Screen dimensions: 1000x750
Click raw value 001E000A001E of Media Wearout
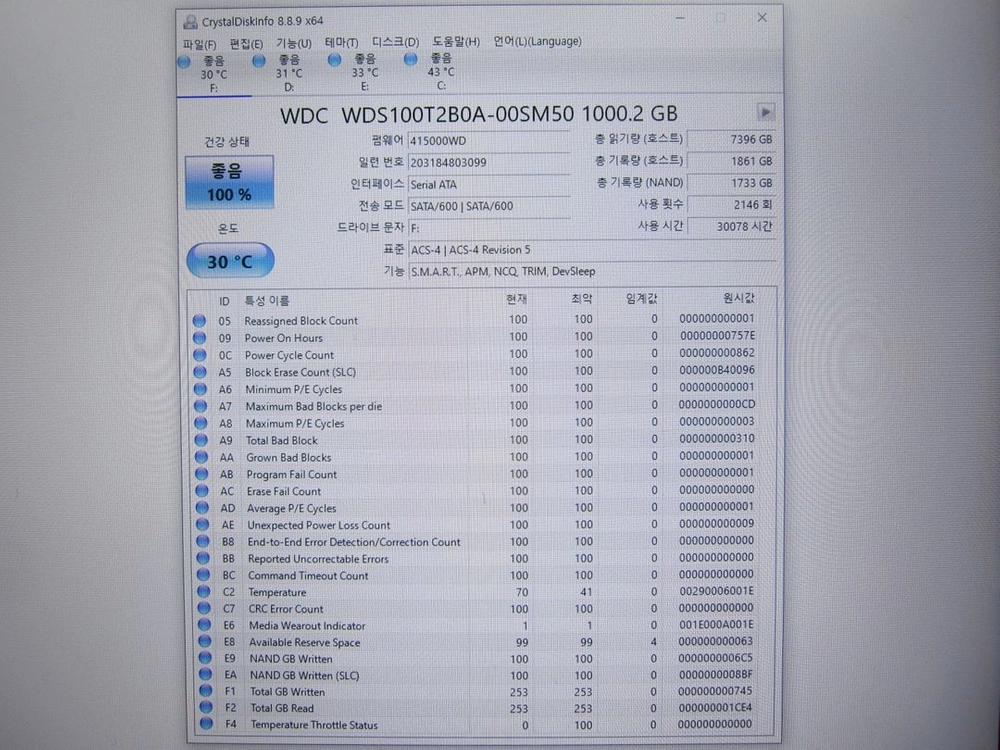[716, 625]
